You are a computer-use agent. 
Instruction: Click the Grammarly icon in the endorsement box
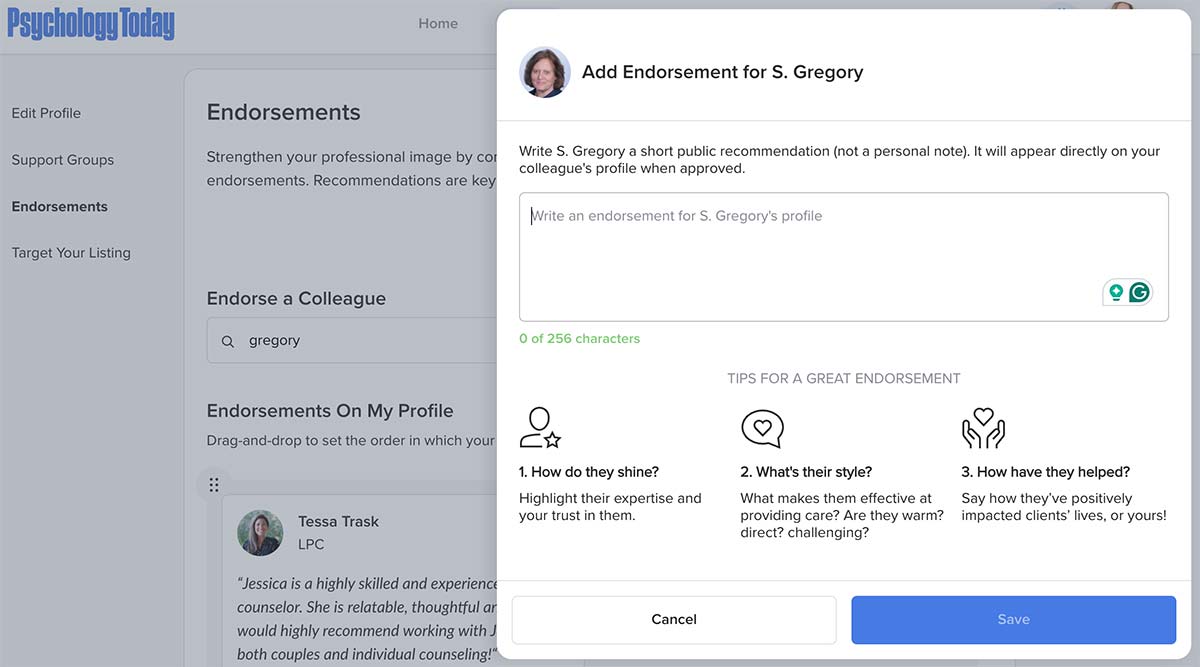click(1140, 292)
